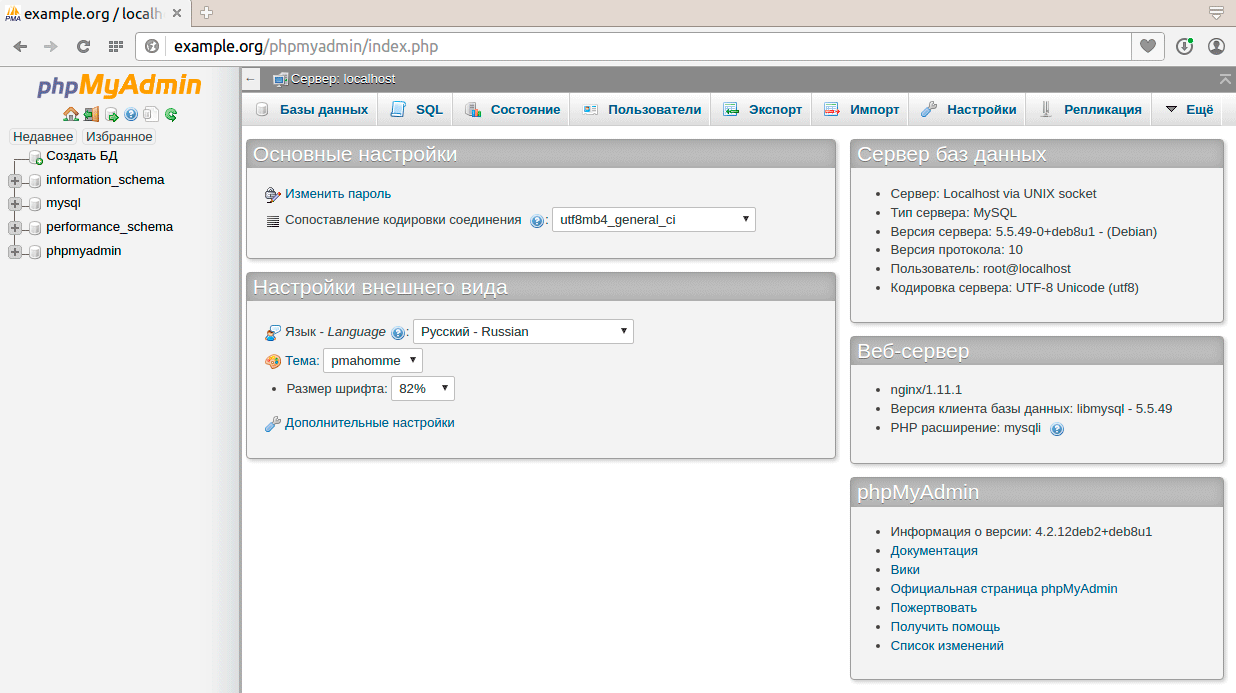Open the Документация link
1236x693 pixels.
tap(934, 551)
